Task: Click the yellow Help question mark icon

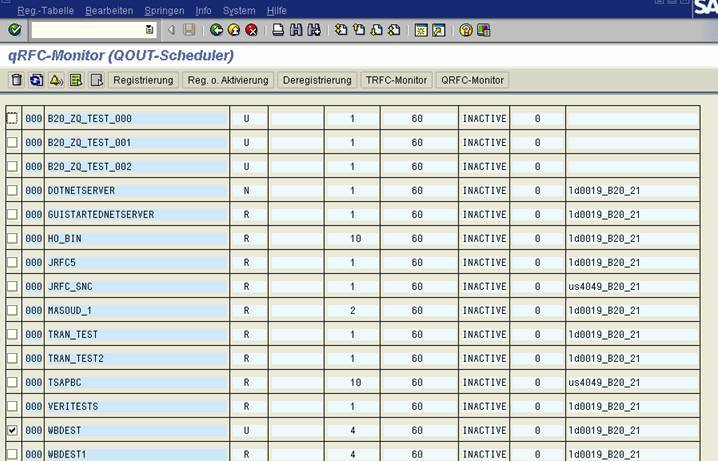Action: click(x=466, y=30)
